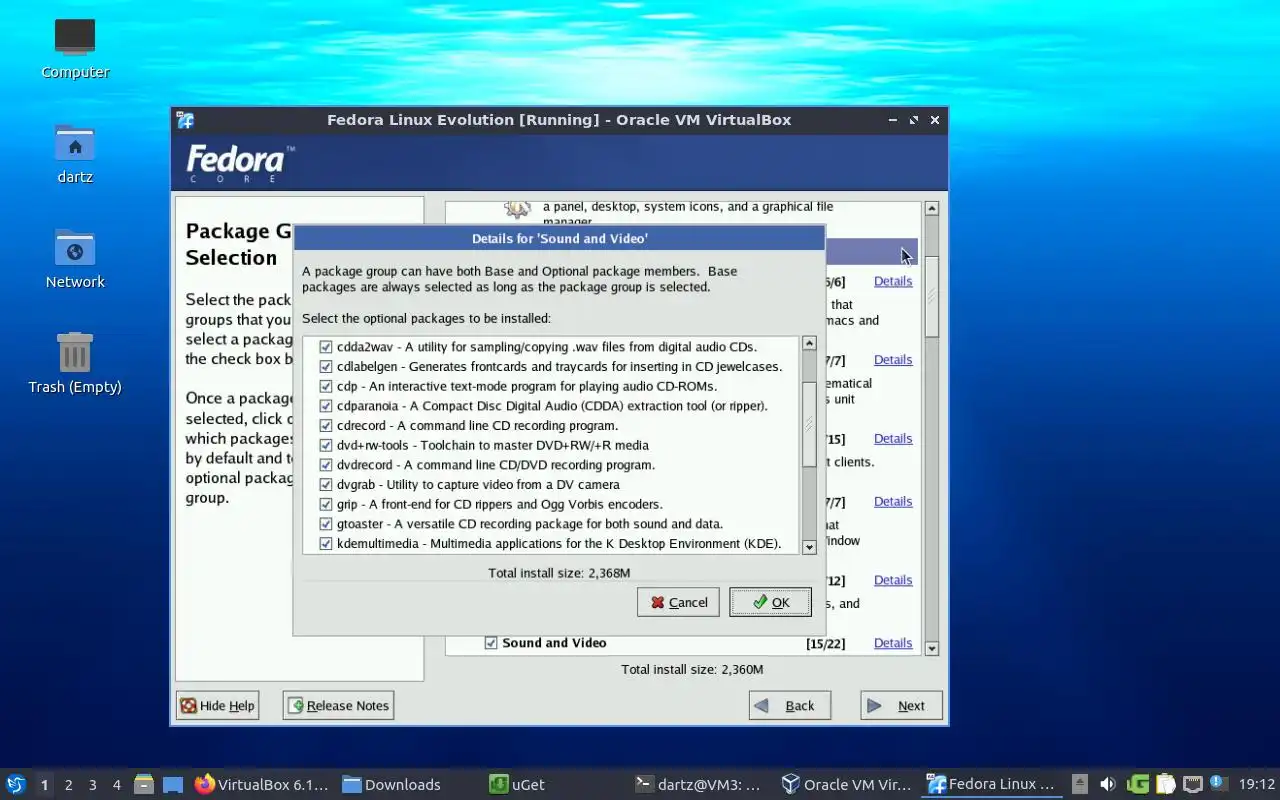Viewport: 1280px width, 800px height.
Task: Open Details link for Sound and Video
Action: [893, 643]
